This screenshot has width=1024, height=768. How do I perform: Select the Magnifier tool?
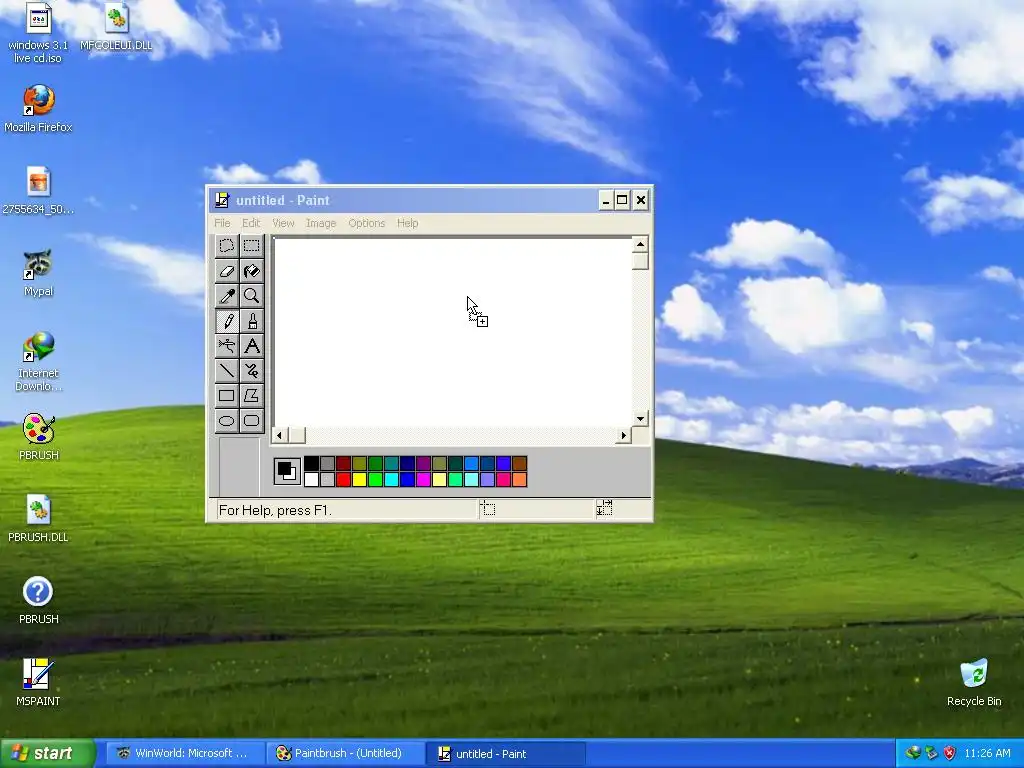click(251, 296)
